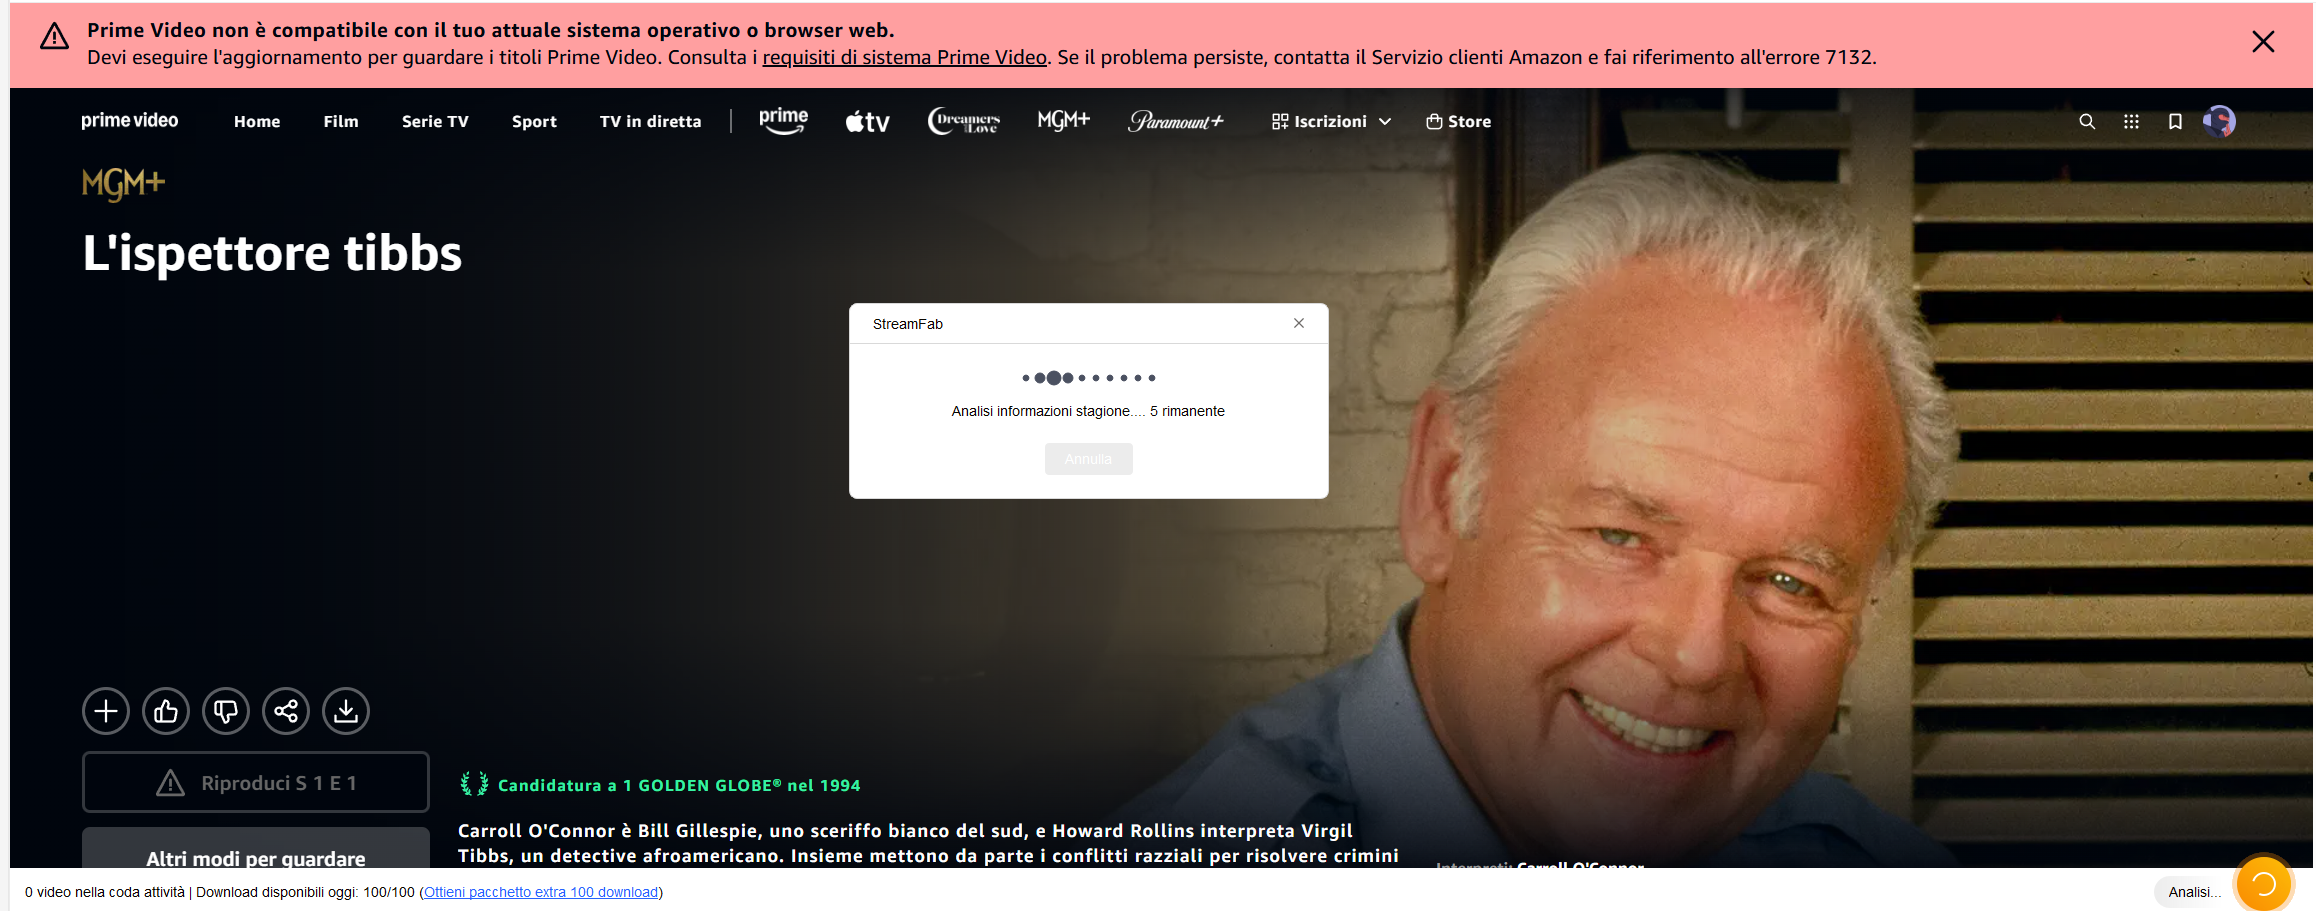Open the Paramount+ channel

click(1176, 121)
